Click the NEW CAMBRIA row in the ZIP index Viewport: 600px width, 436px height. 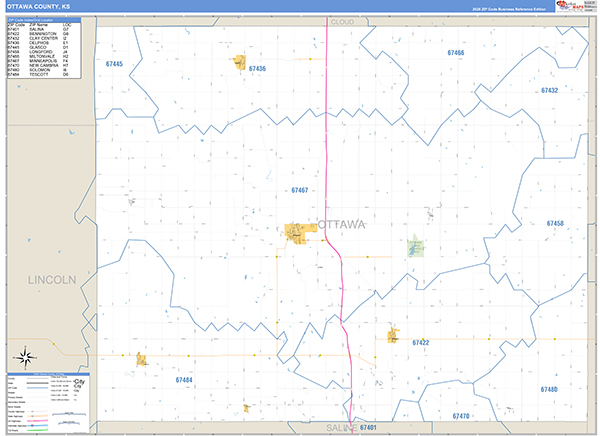pyautogui.click(x=38, y=65)
